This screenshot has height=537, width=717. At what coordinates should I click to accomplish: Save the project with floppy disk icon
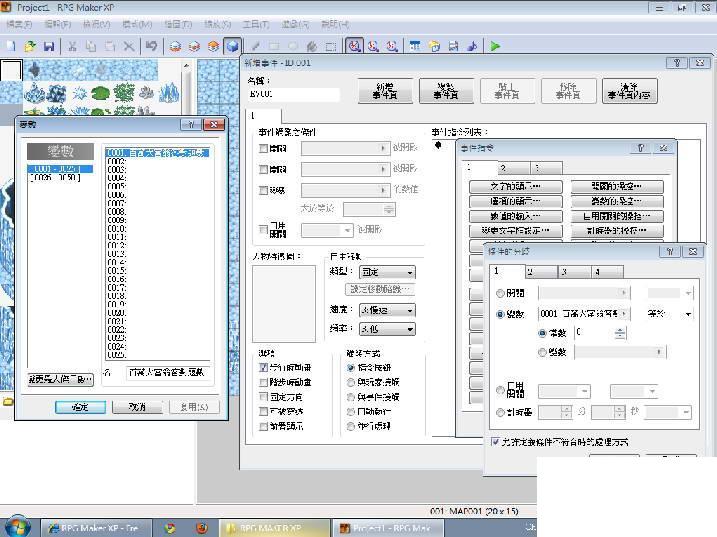click(x=49, y=46)
